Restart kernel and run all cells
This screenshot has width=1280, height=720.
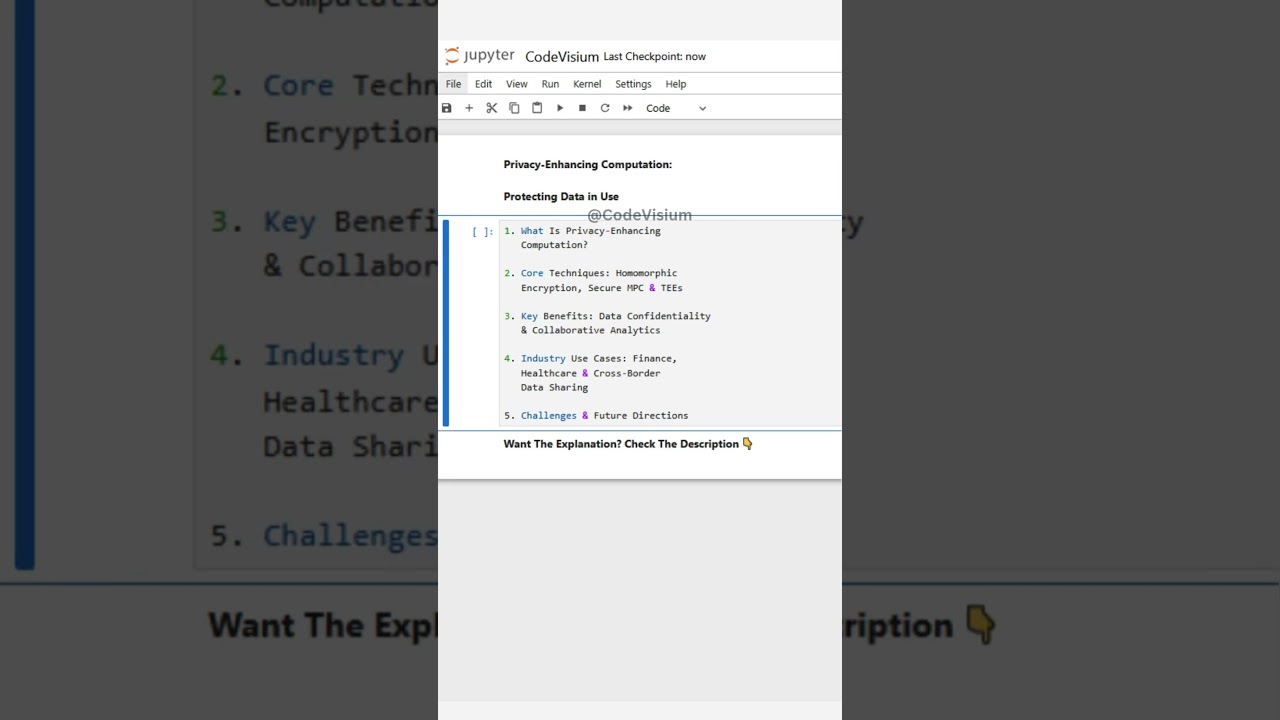tap(628, 108)
